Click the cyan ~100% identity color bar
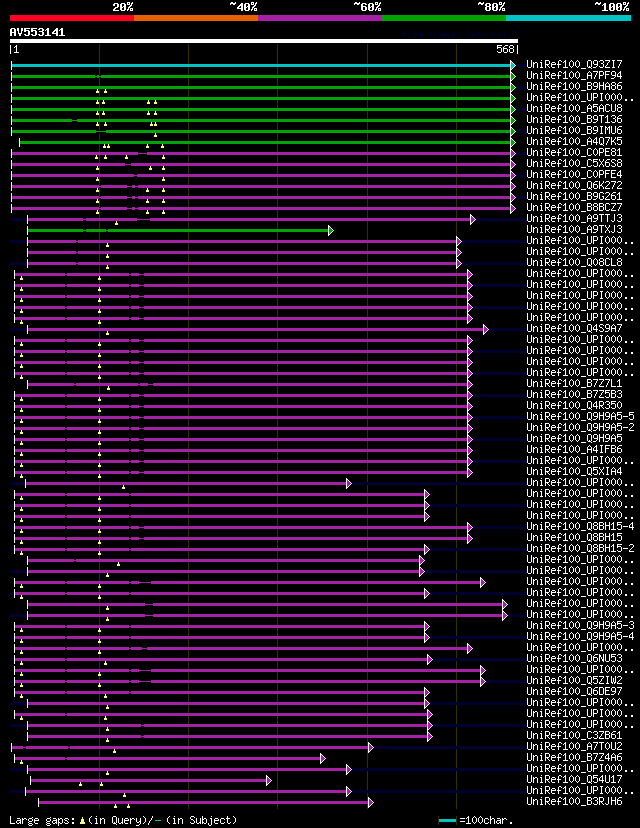 [568, 18]
